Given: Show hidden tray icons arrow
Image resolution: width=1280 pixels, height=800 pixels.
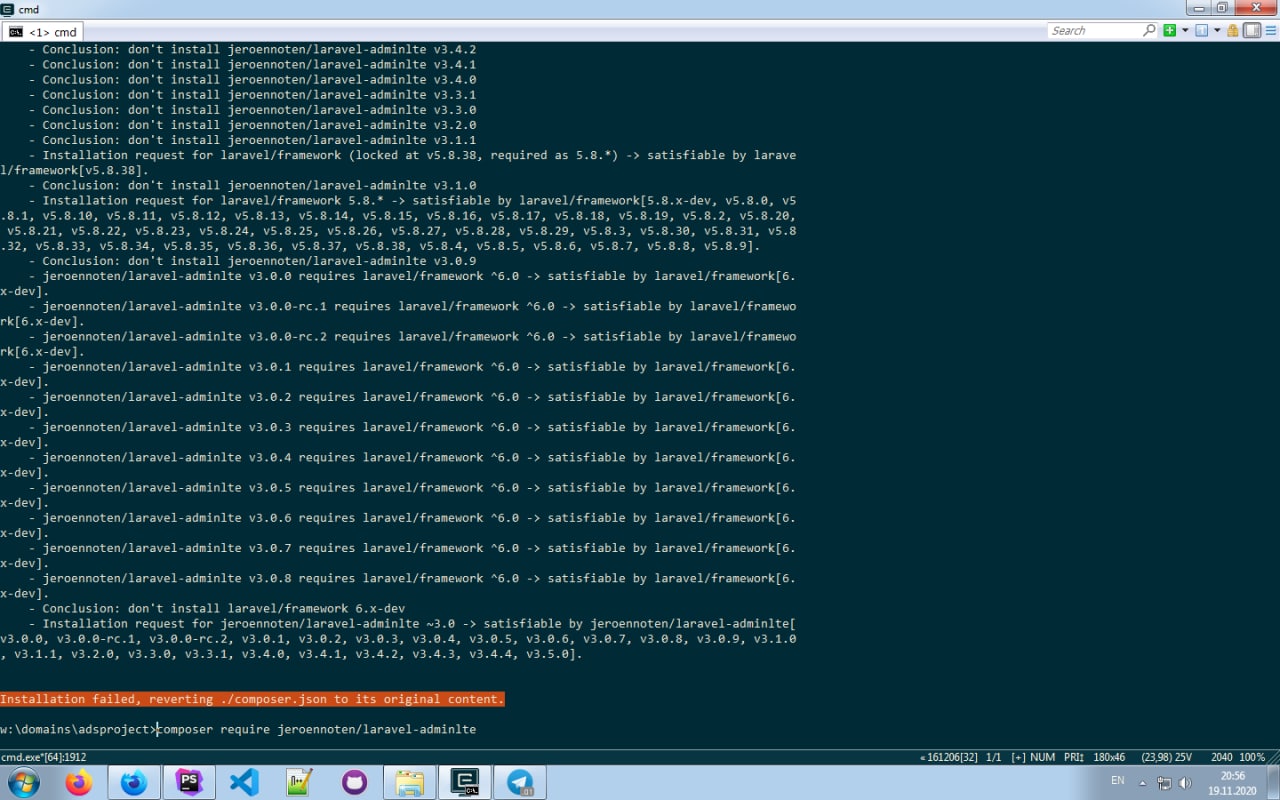Looking at the screenshot, I should pyautogui.click(x=1143, y=783).
